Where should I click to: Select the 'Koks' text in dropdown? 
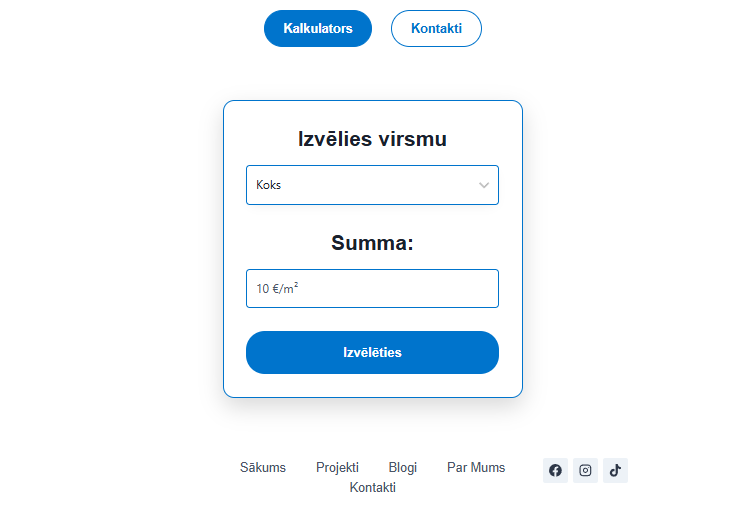pos(268,185)
